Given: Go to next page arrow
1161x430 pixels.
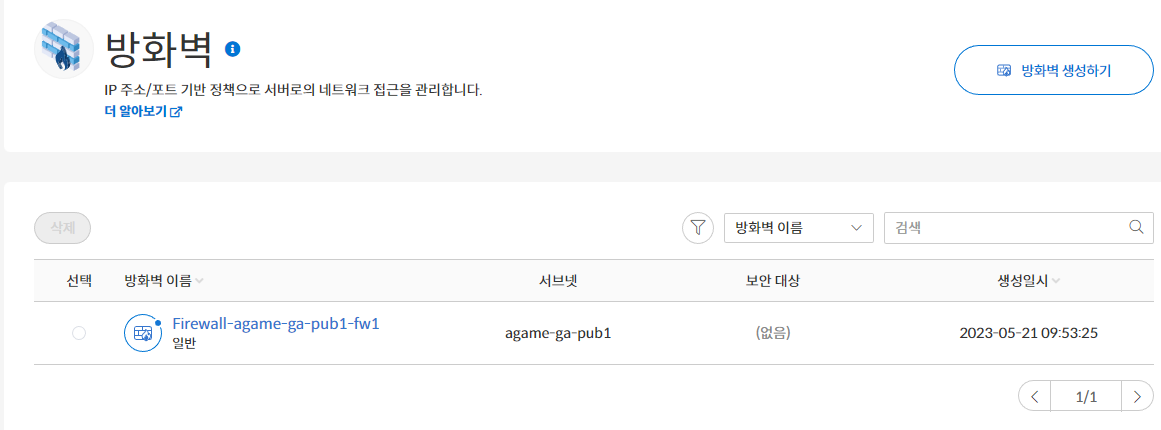Looking at the screenshot, I should pos(1137,397).
